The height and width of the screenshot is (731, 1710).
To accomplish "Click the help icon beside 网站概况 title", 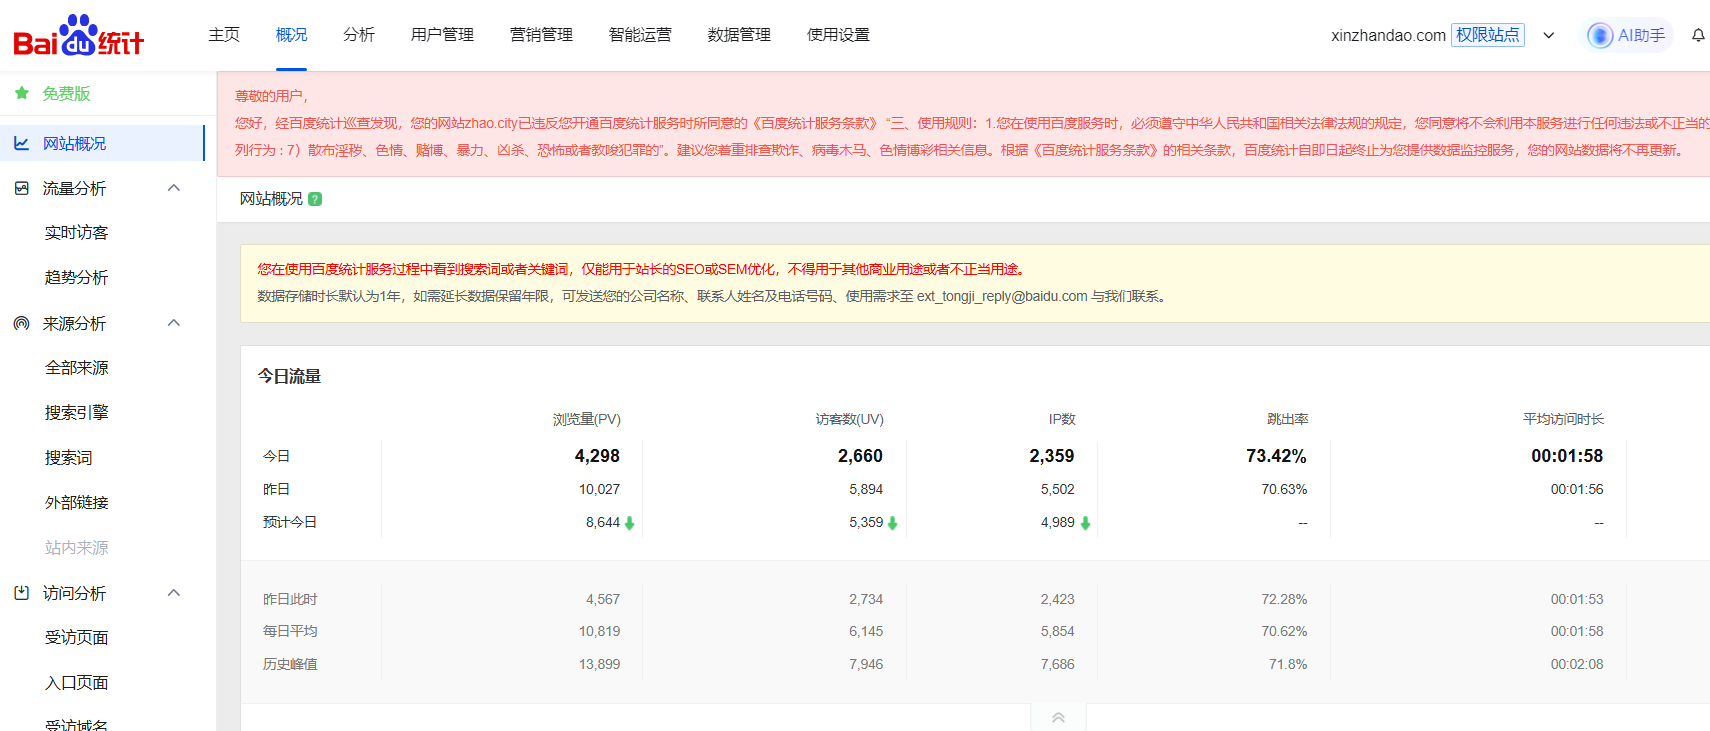I will coord(315,199).
